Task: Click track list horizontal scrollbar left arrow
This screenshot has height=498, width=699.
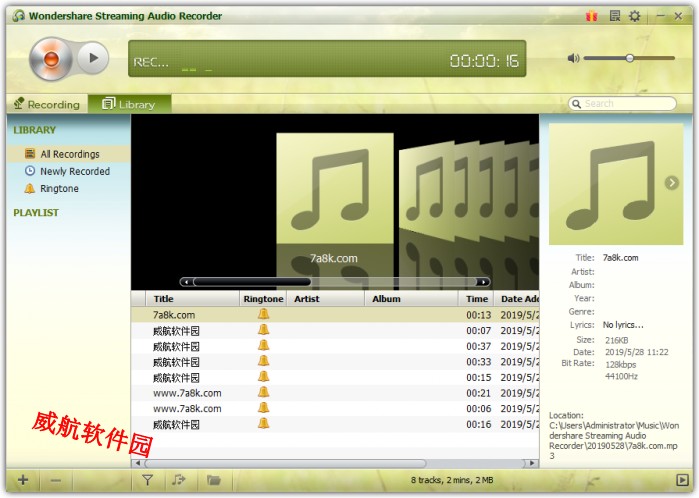Action: point(138,463)
